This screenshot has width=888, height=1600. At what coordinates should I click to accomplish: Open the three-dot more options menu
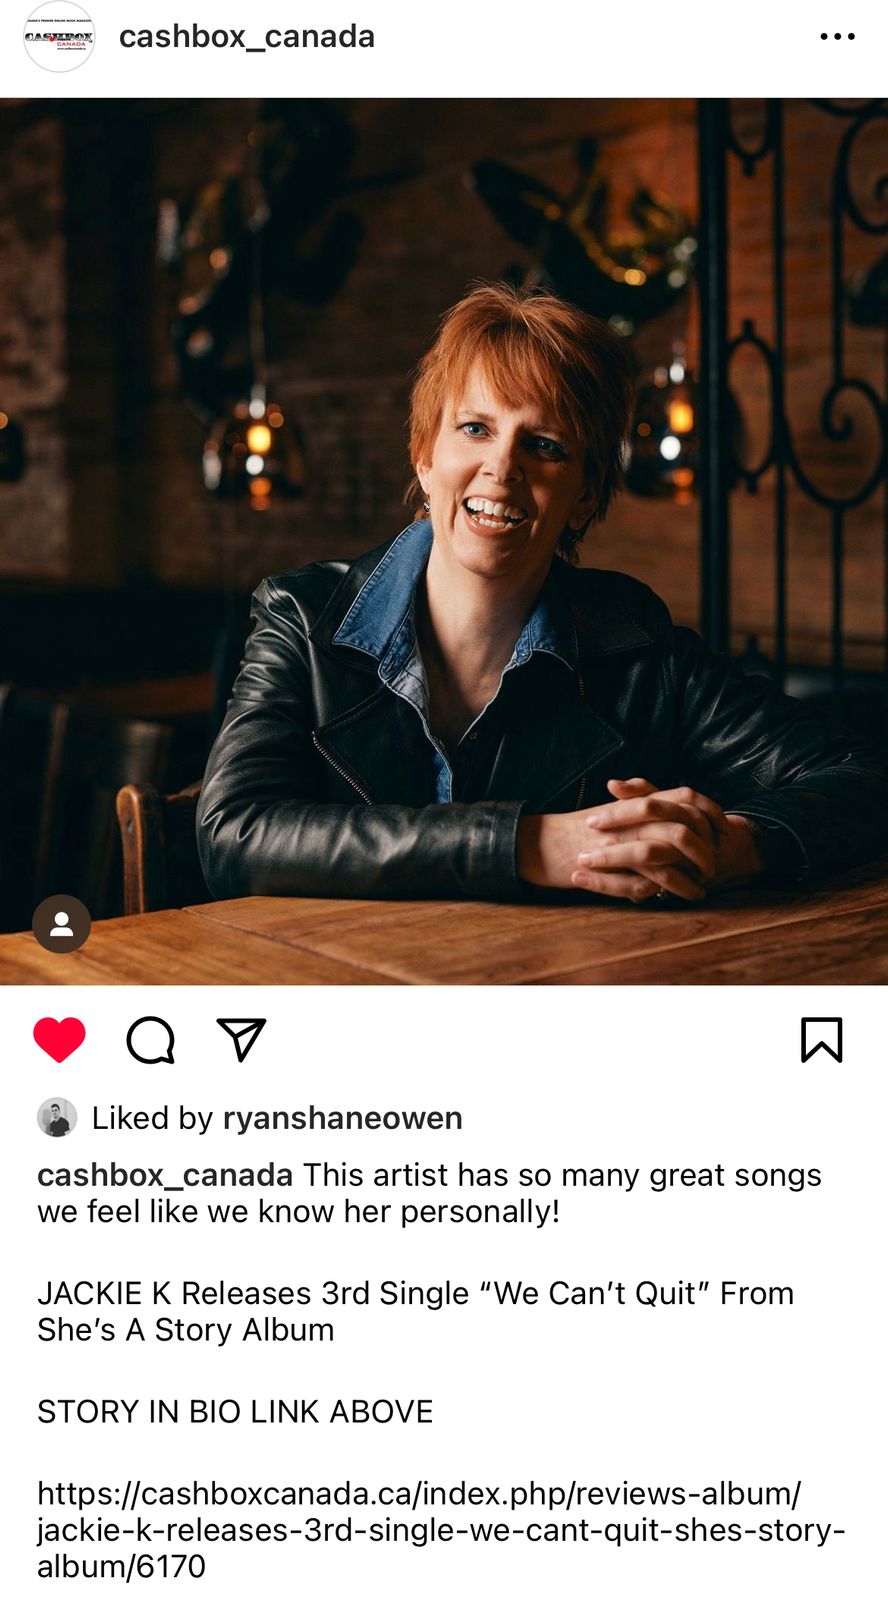[x=837, y=37]
